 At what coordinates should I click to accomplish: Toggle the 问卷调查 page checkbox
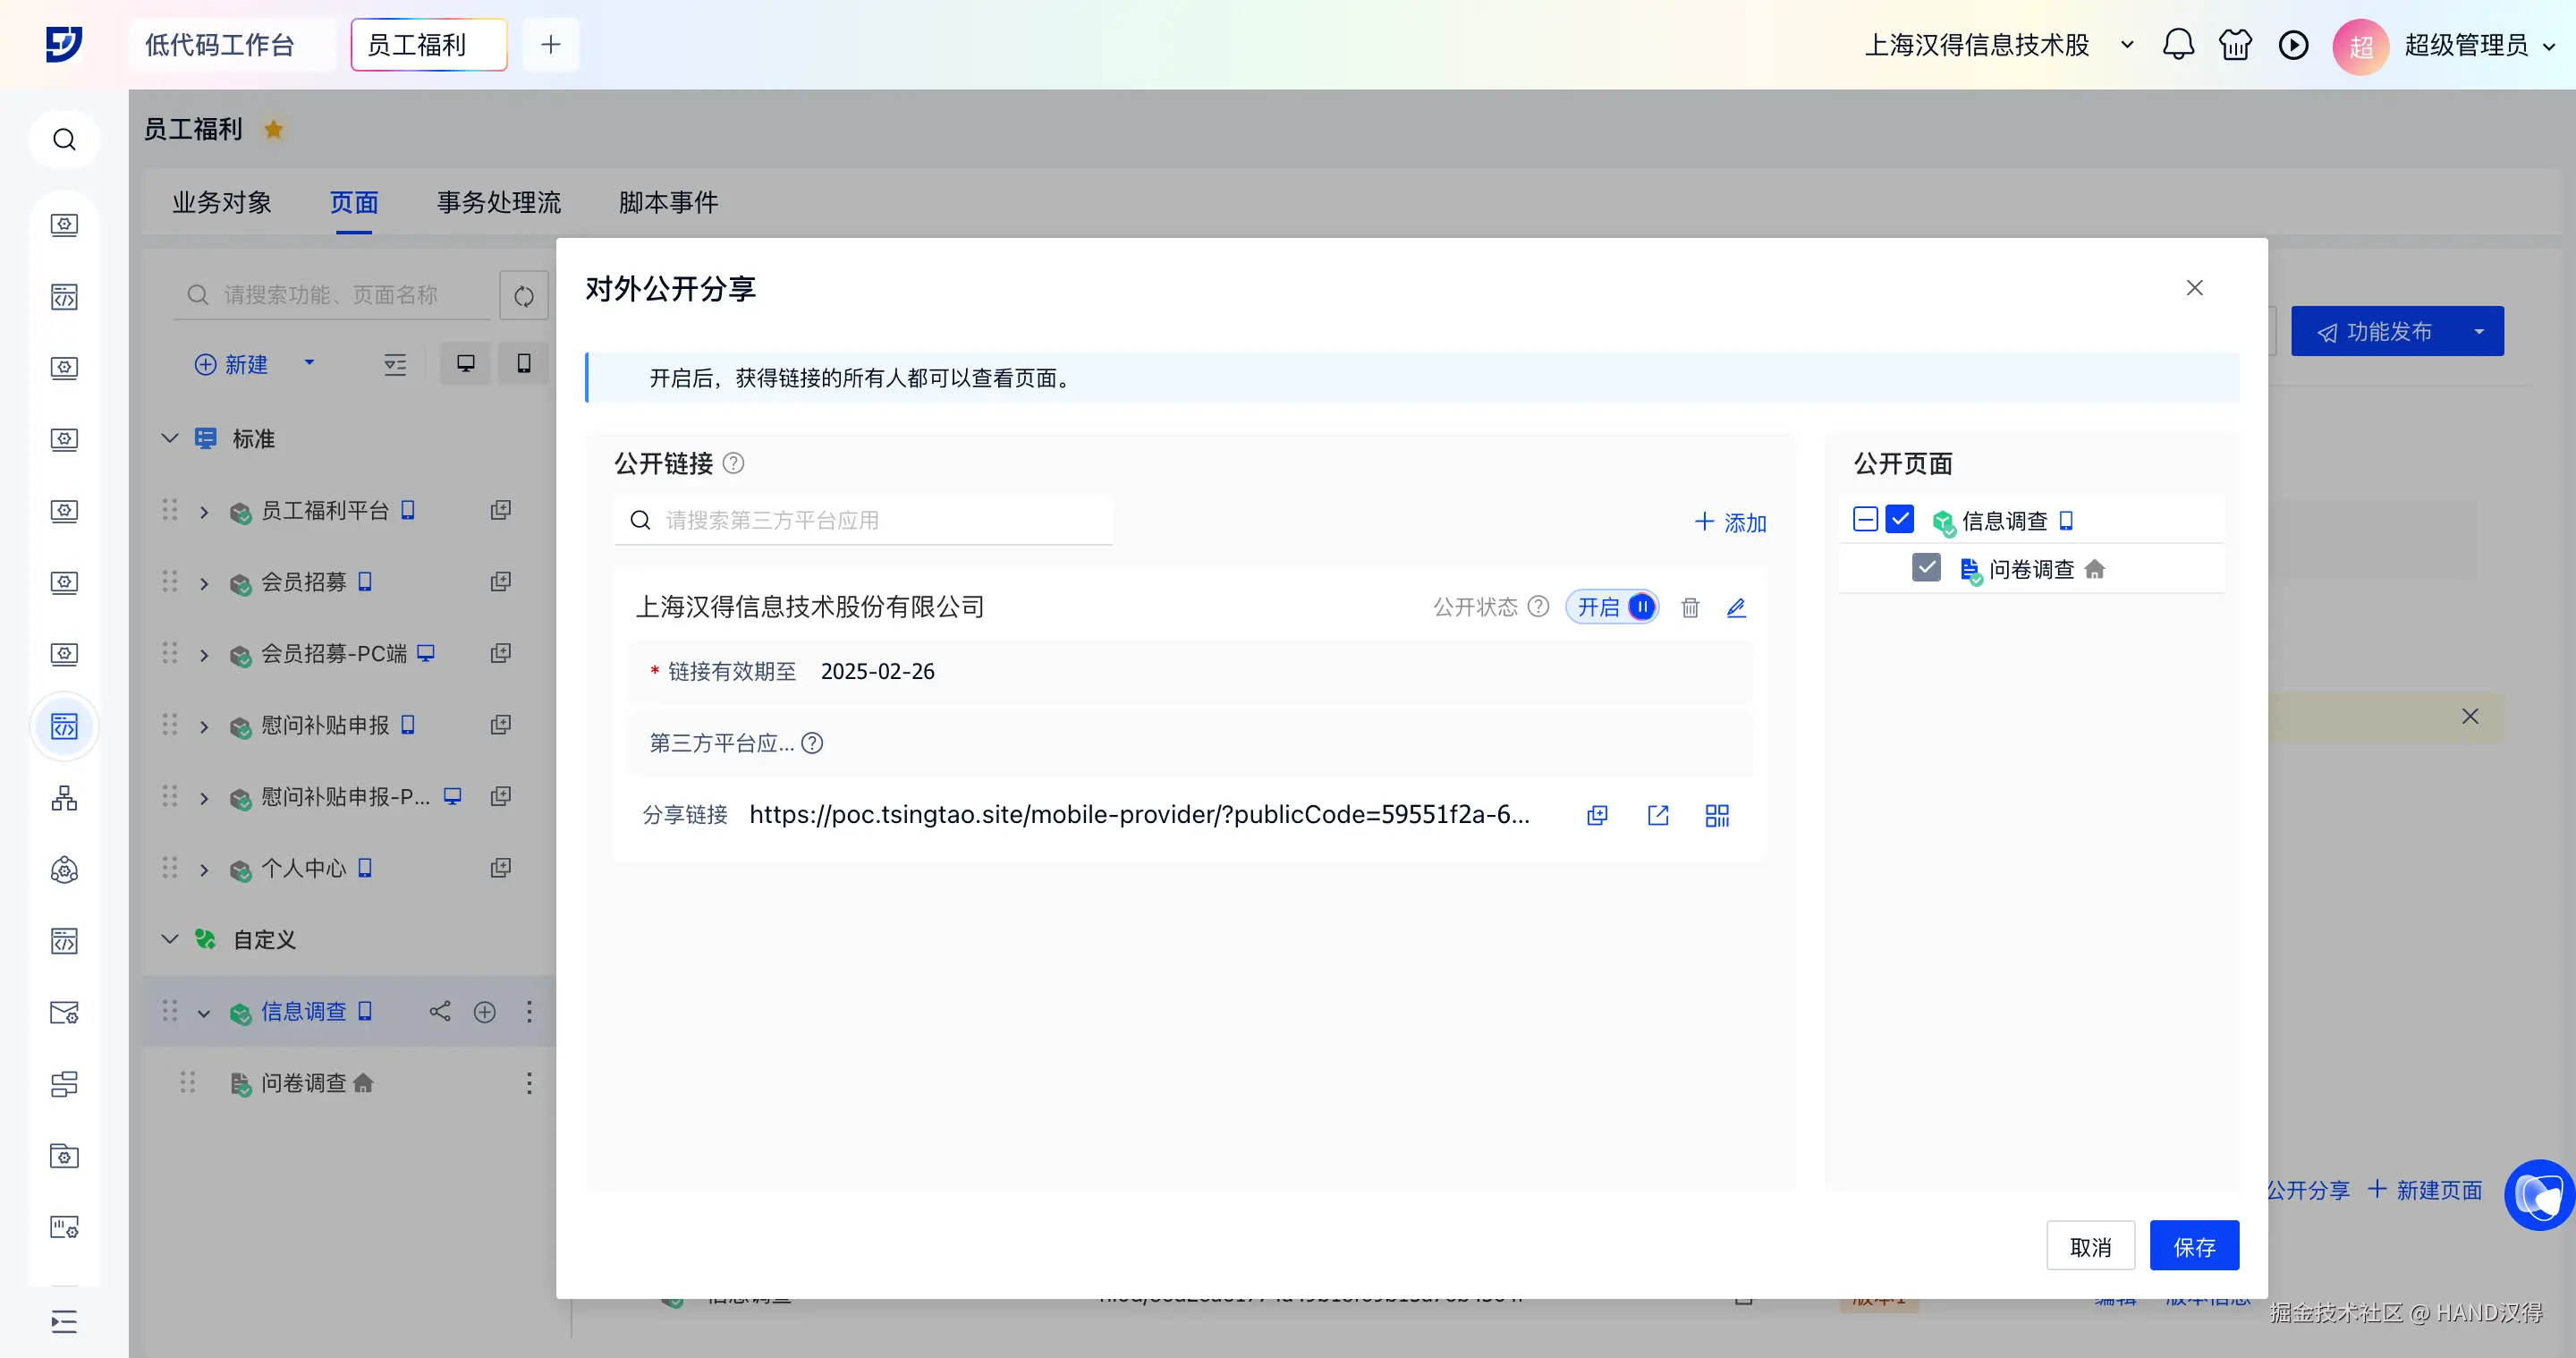pyautogui.click(x=1926, y=568)
